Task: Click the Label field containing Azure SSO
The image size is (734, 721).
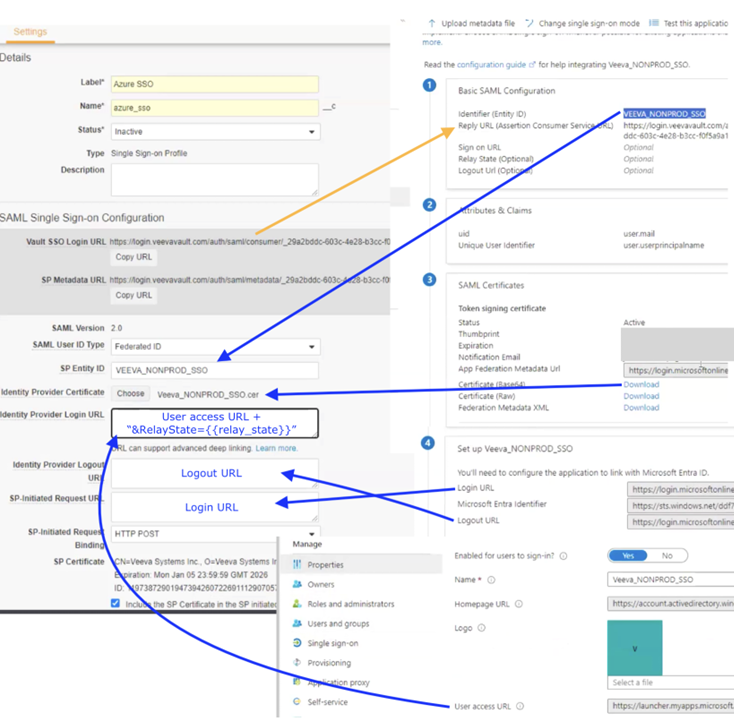Action: pos(215,84)
